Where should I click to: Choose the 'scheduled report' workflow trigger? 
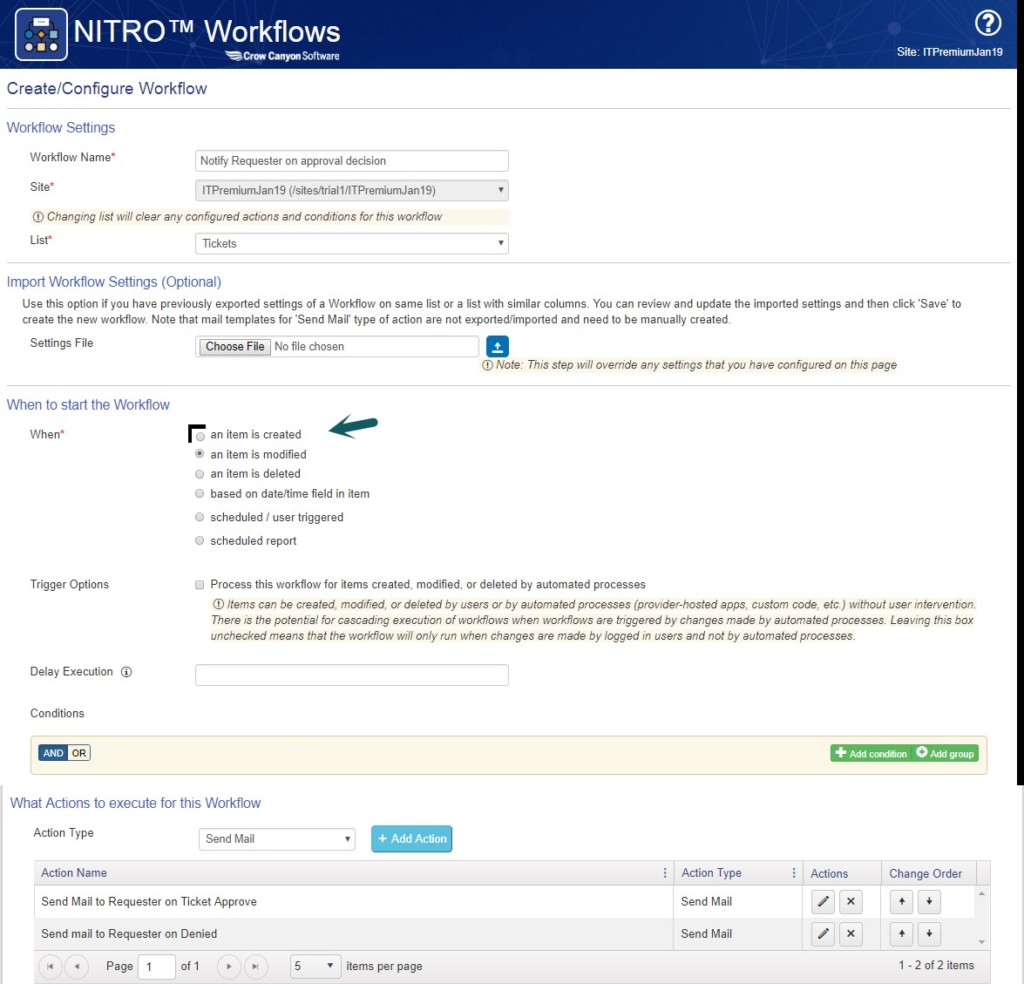click(x=199, y=540)
